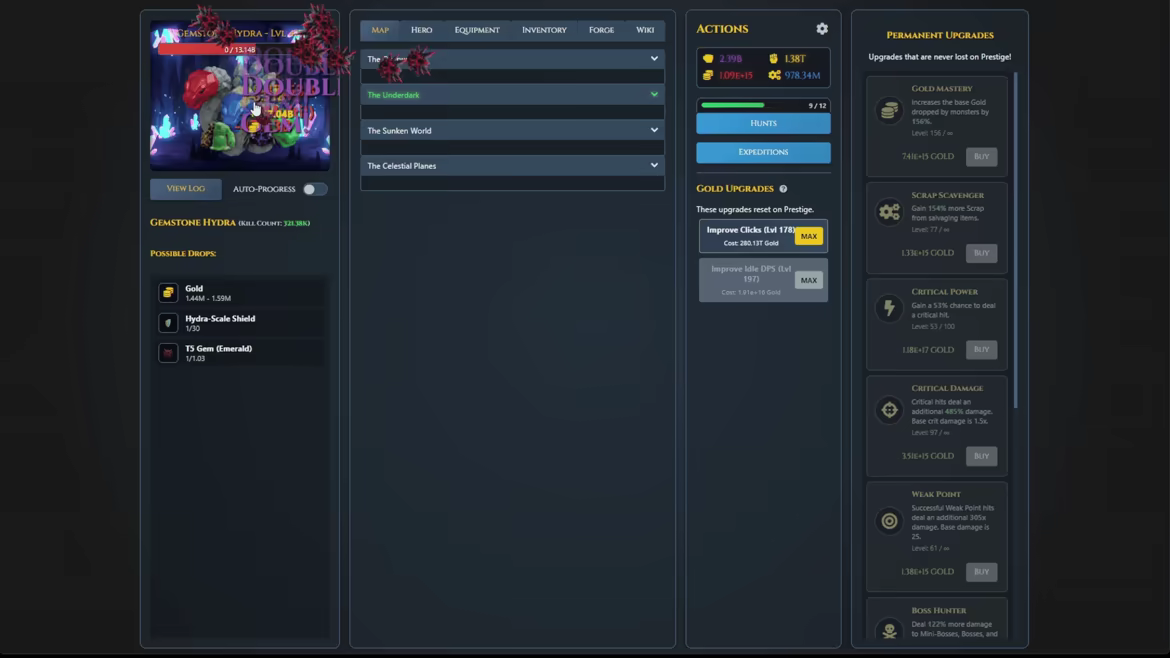The height and width of the screenshot is (658, 1170).
Task: Max out the Improve Idle DPS upgrade
Action: (x=809, y=281)
